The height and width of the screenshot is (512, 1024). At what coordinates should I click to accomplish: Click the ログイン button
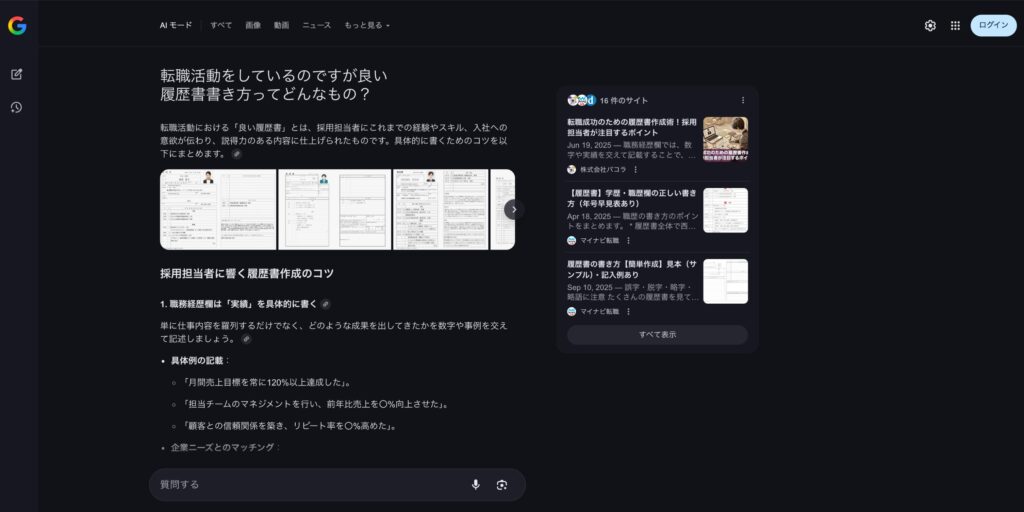click(993, 26)
